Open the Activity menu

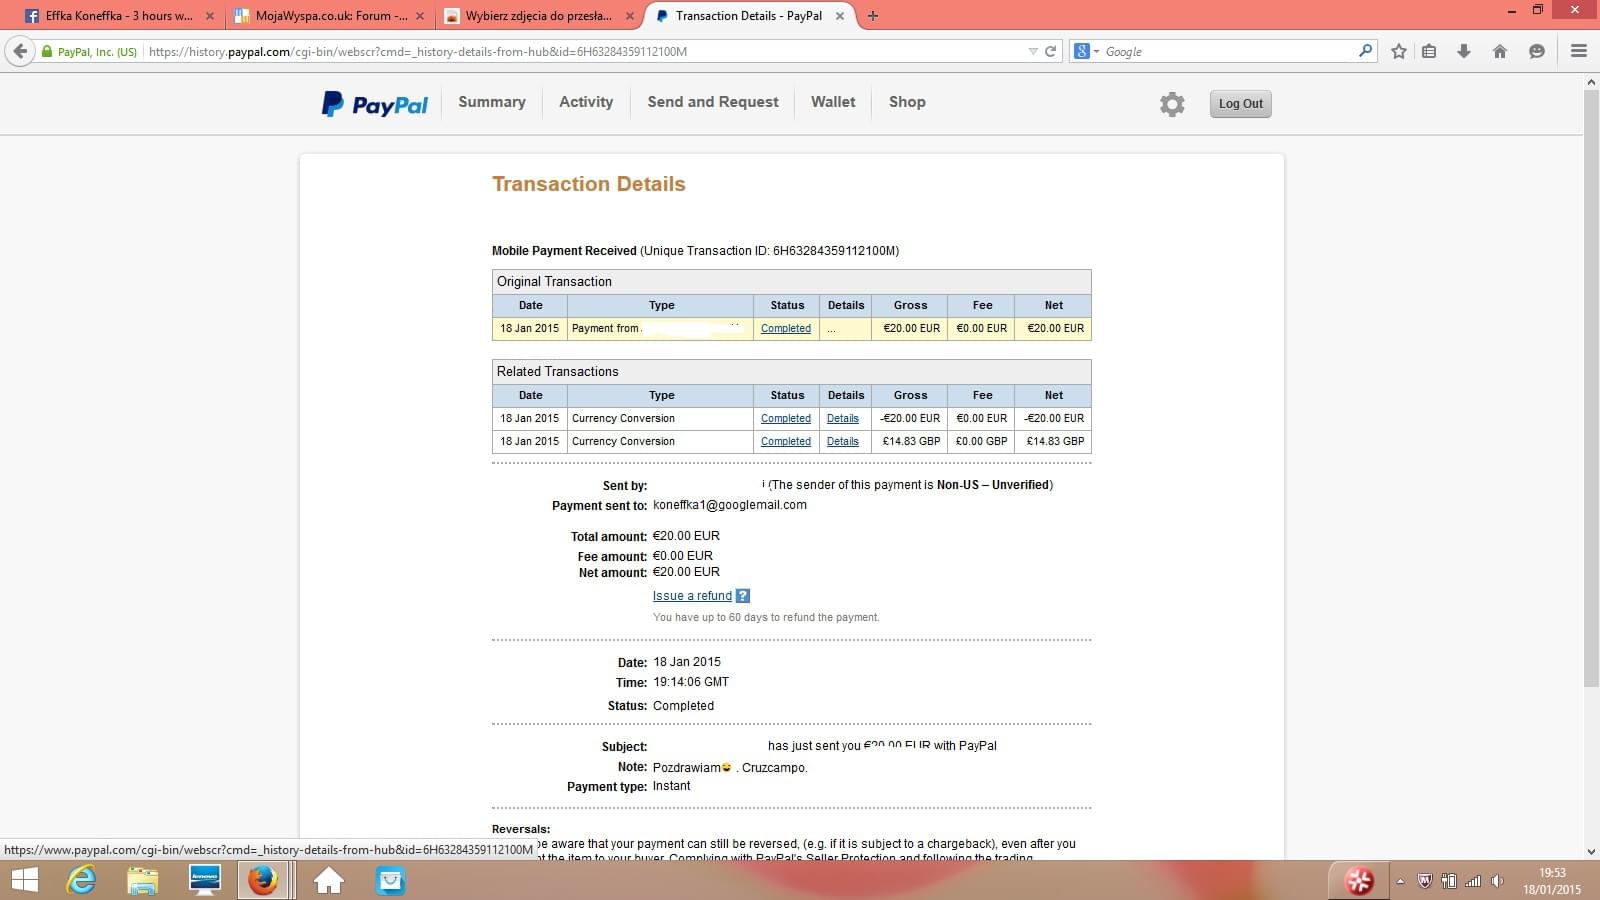586,102
